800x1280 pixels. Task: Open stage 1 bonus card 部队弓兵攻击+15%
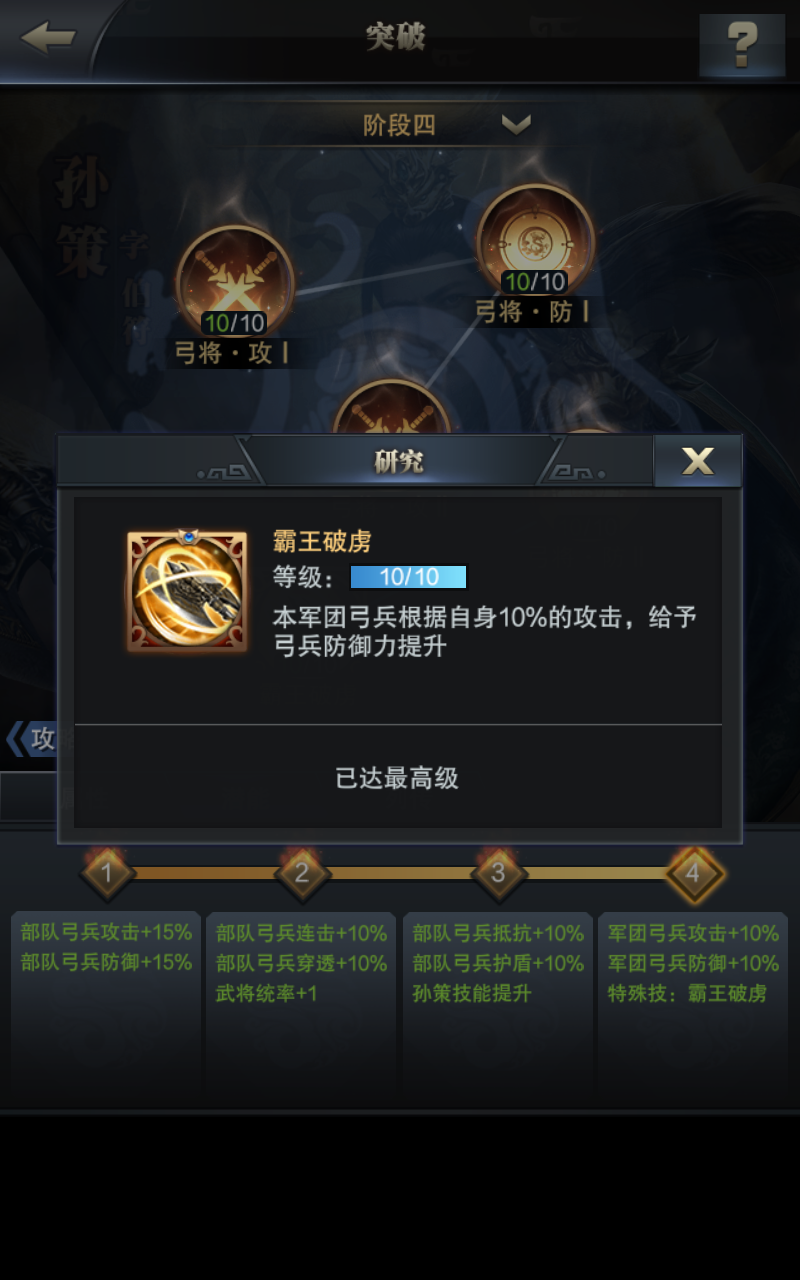[x=106, y=1008]
